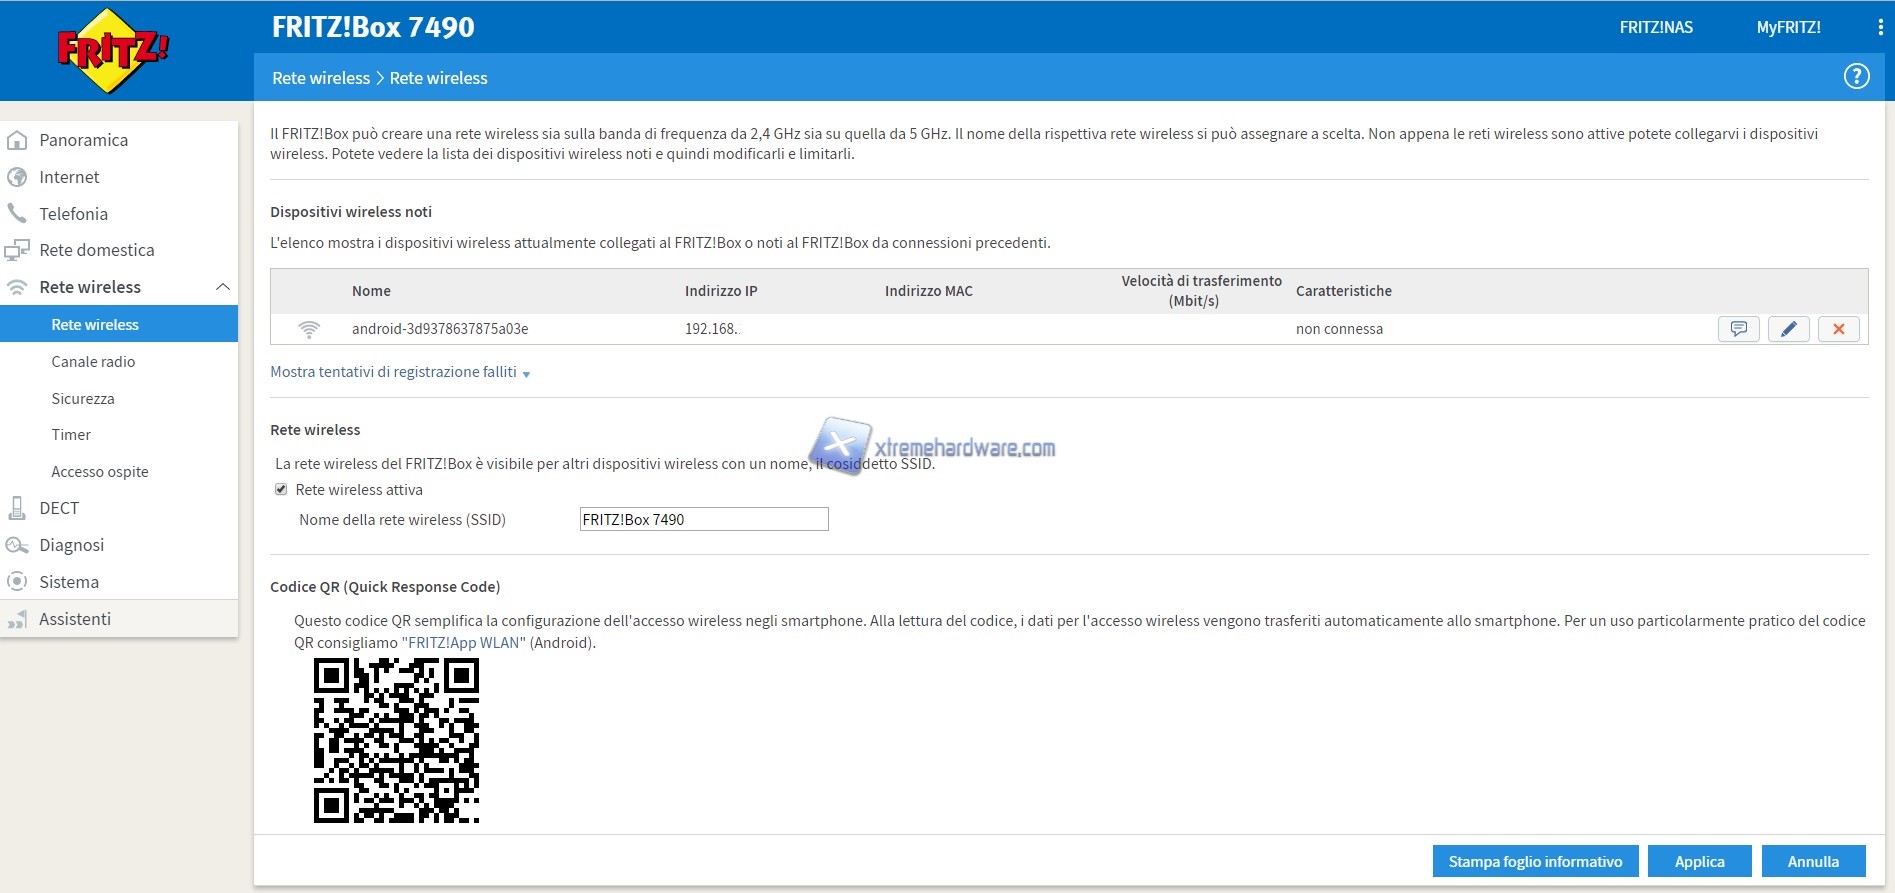This screenshot has height=893, width=1895.
Task: Open FRITZ!NAS from the top bar
Action: 1656,27
